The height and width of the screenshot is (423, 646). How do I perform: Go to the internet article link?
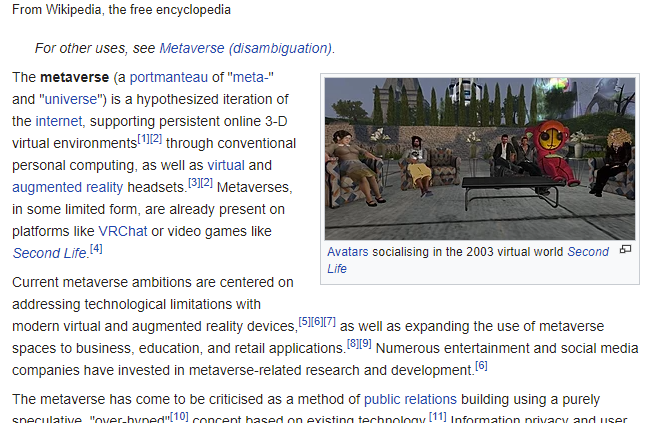click(59, 121)
